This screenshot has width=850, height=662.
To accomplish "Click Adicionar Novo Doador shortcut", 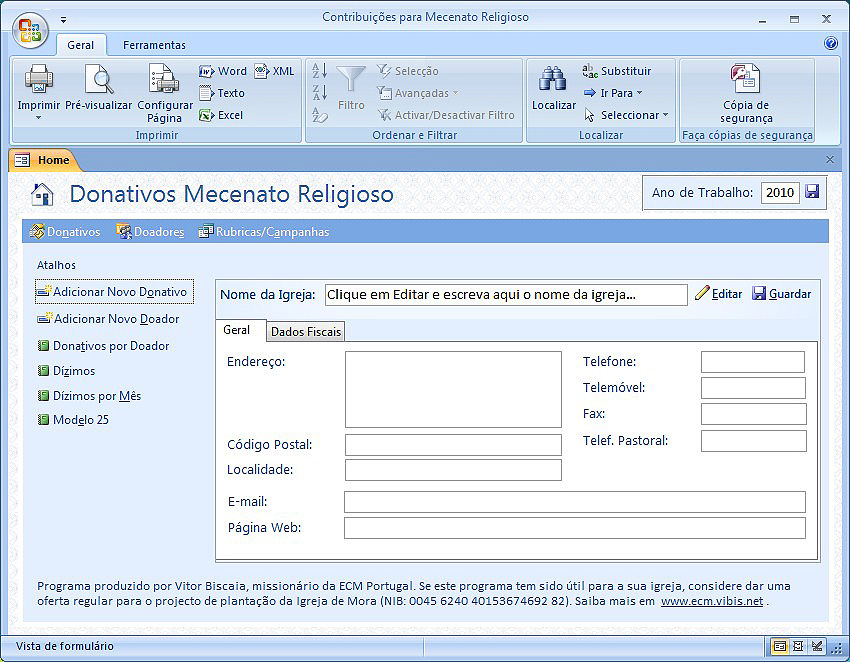I will coord(108,319).
